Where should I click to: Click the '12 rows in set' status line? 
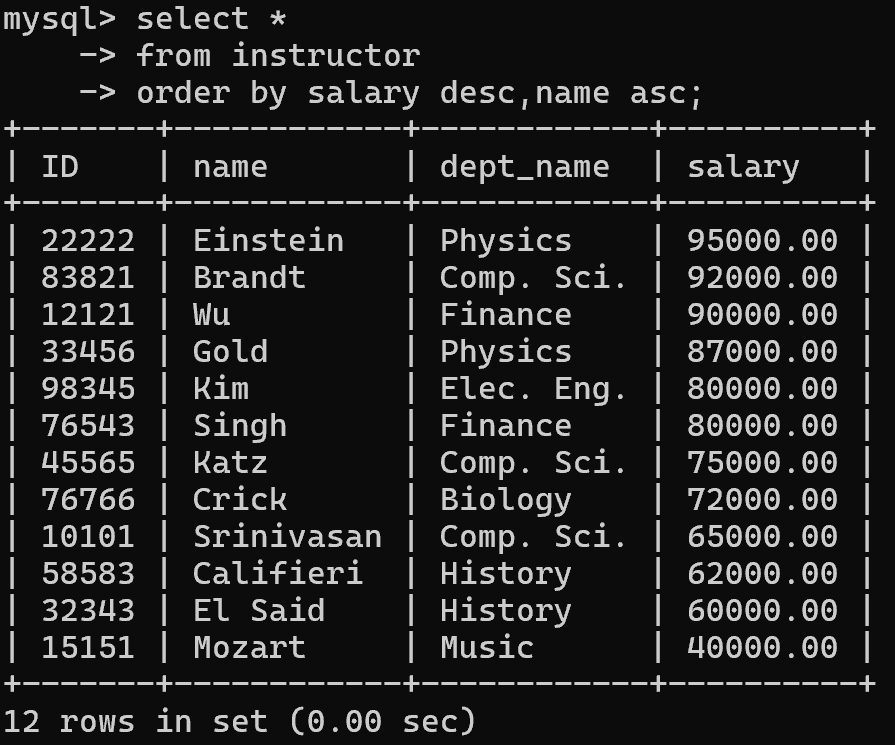point(239,720)
